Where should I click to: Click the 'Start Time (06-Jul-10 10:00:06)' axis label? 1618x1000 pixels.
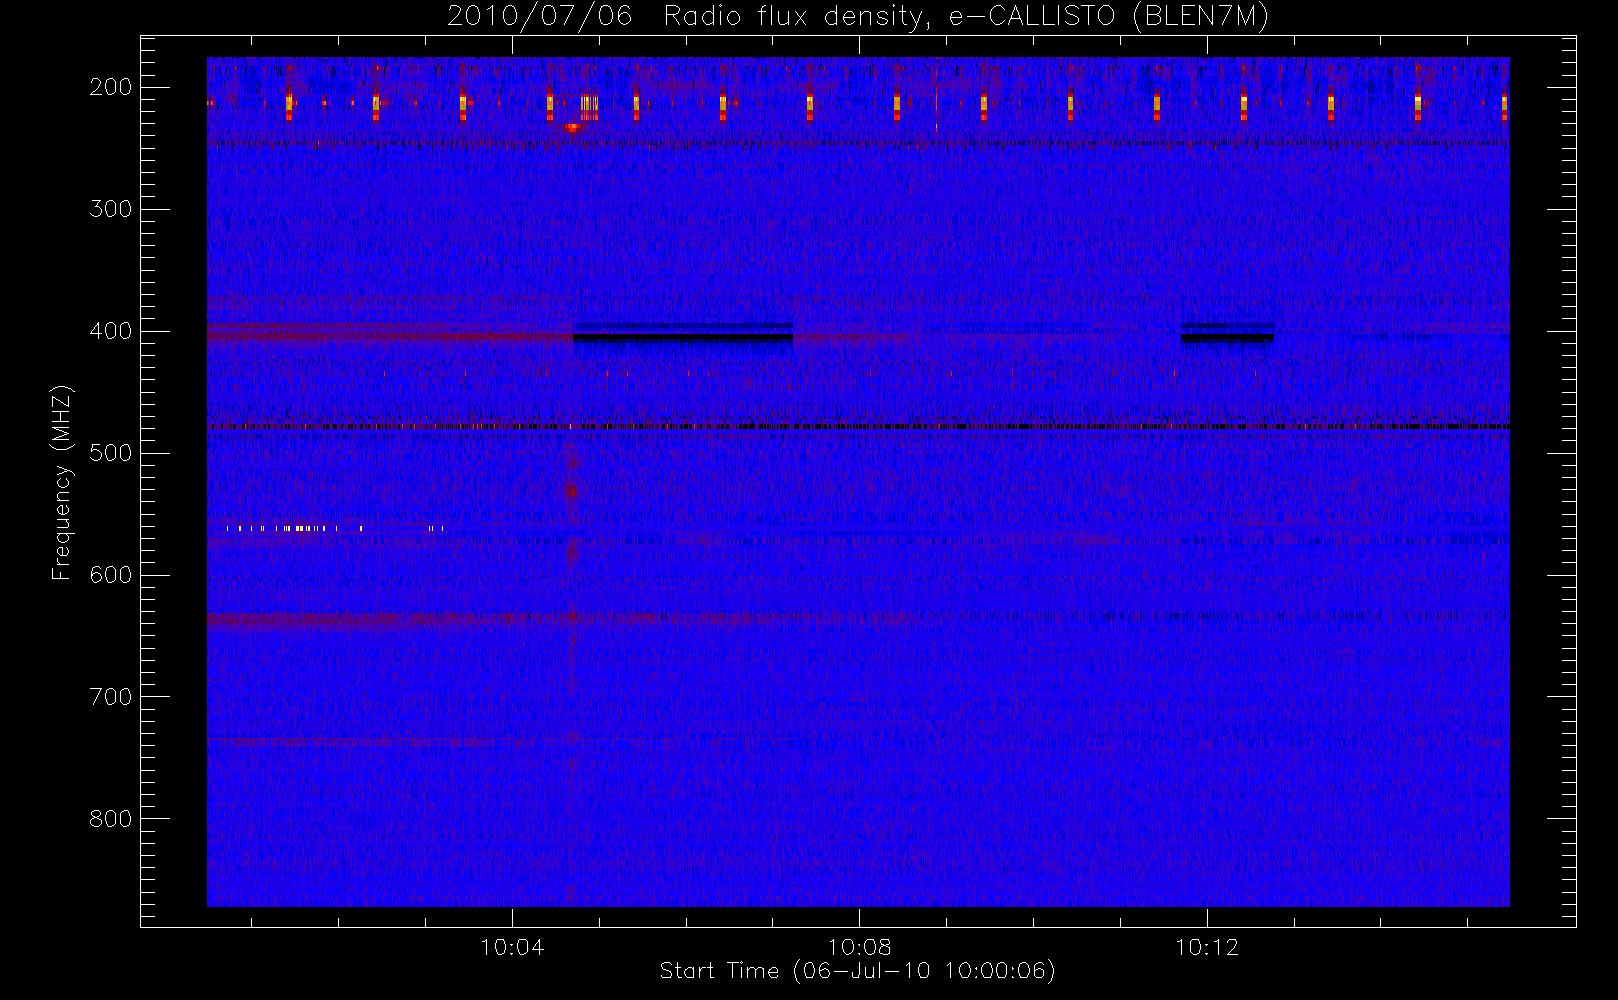point(857,971)
